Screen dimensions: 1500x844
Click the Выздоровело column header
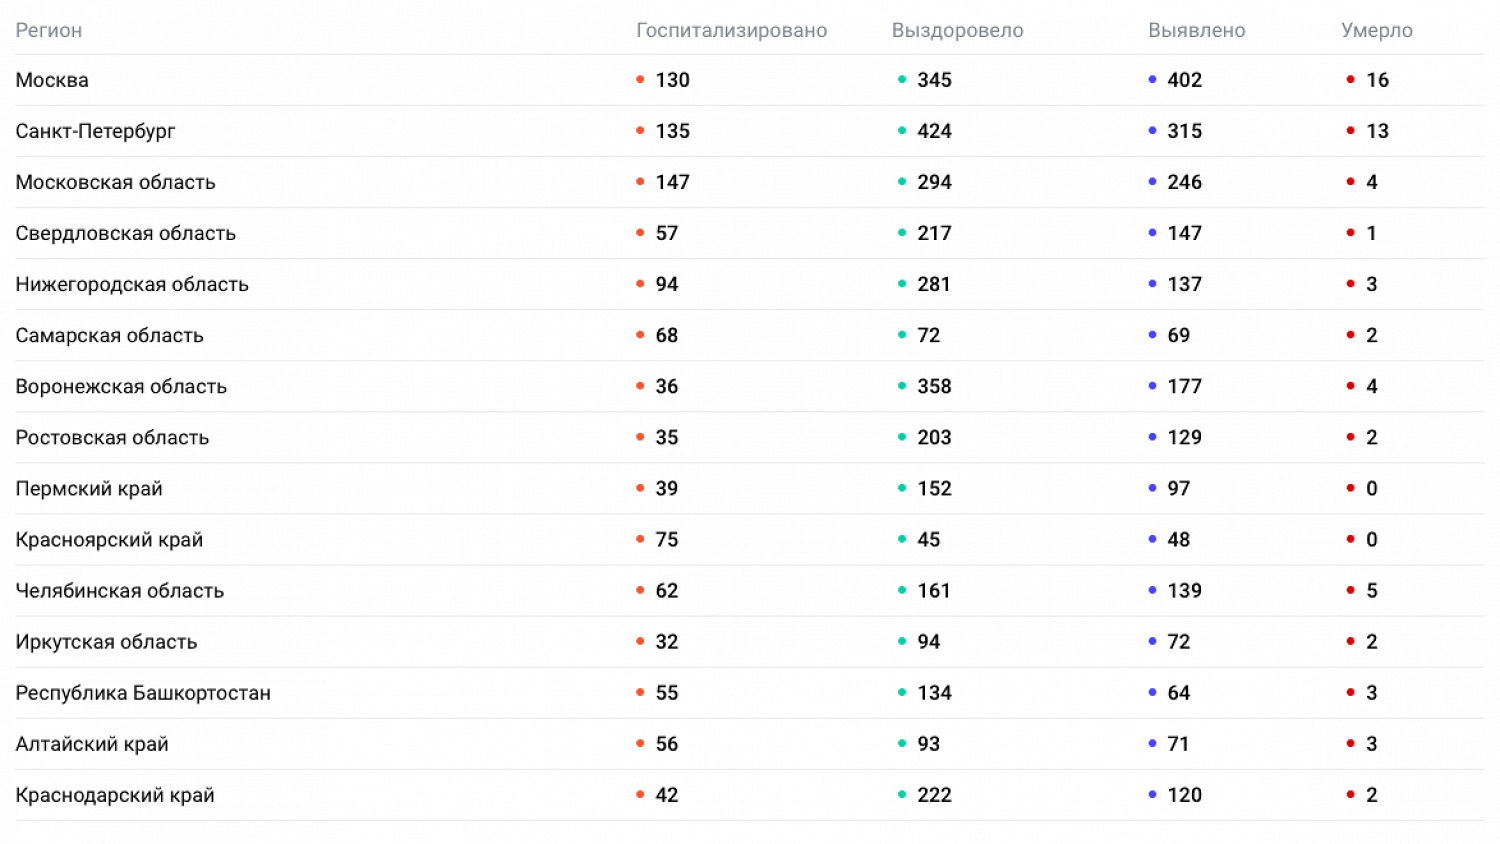coord(957,30)
